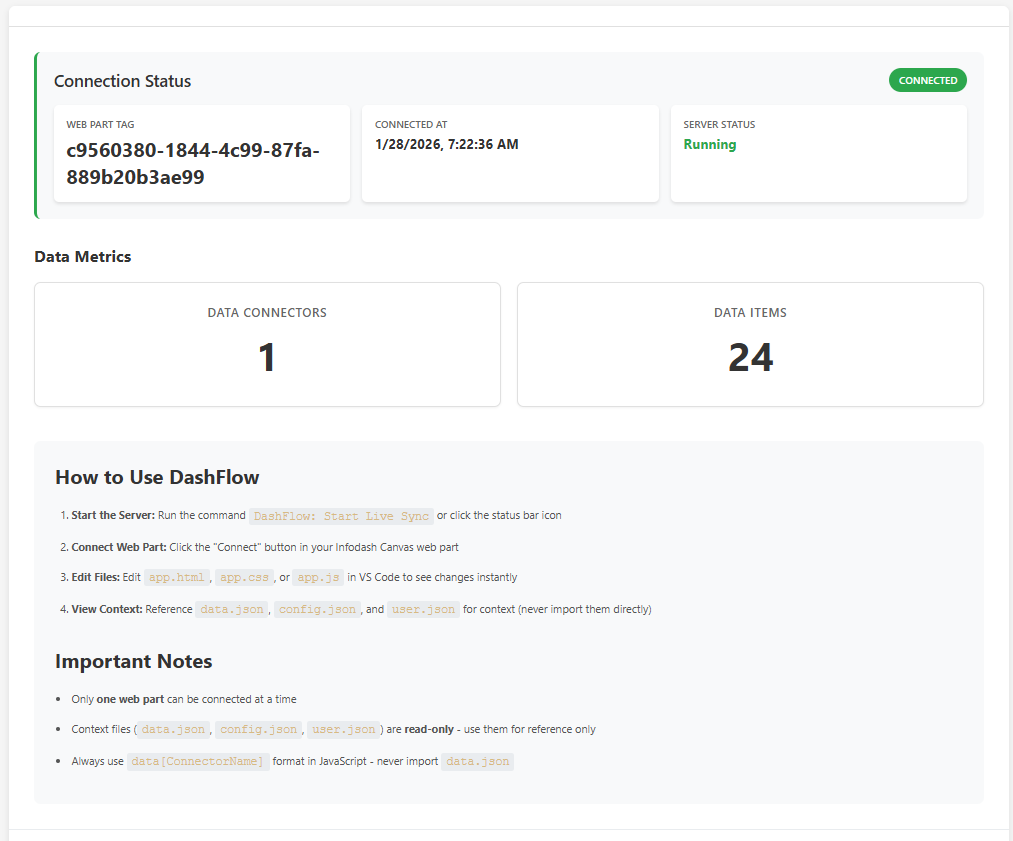1013x841 pixels.
Task: Click the app.css code chip
Action: [244, 577]
